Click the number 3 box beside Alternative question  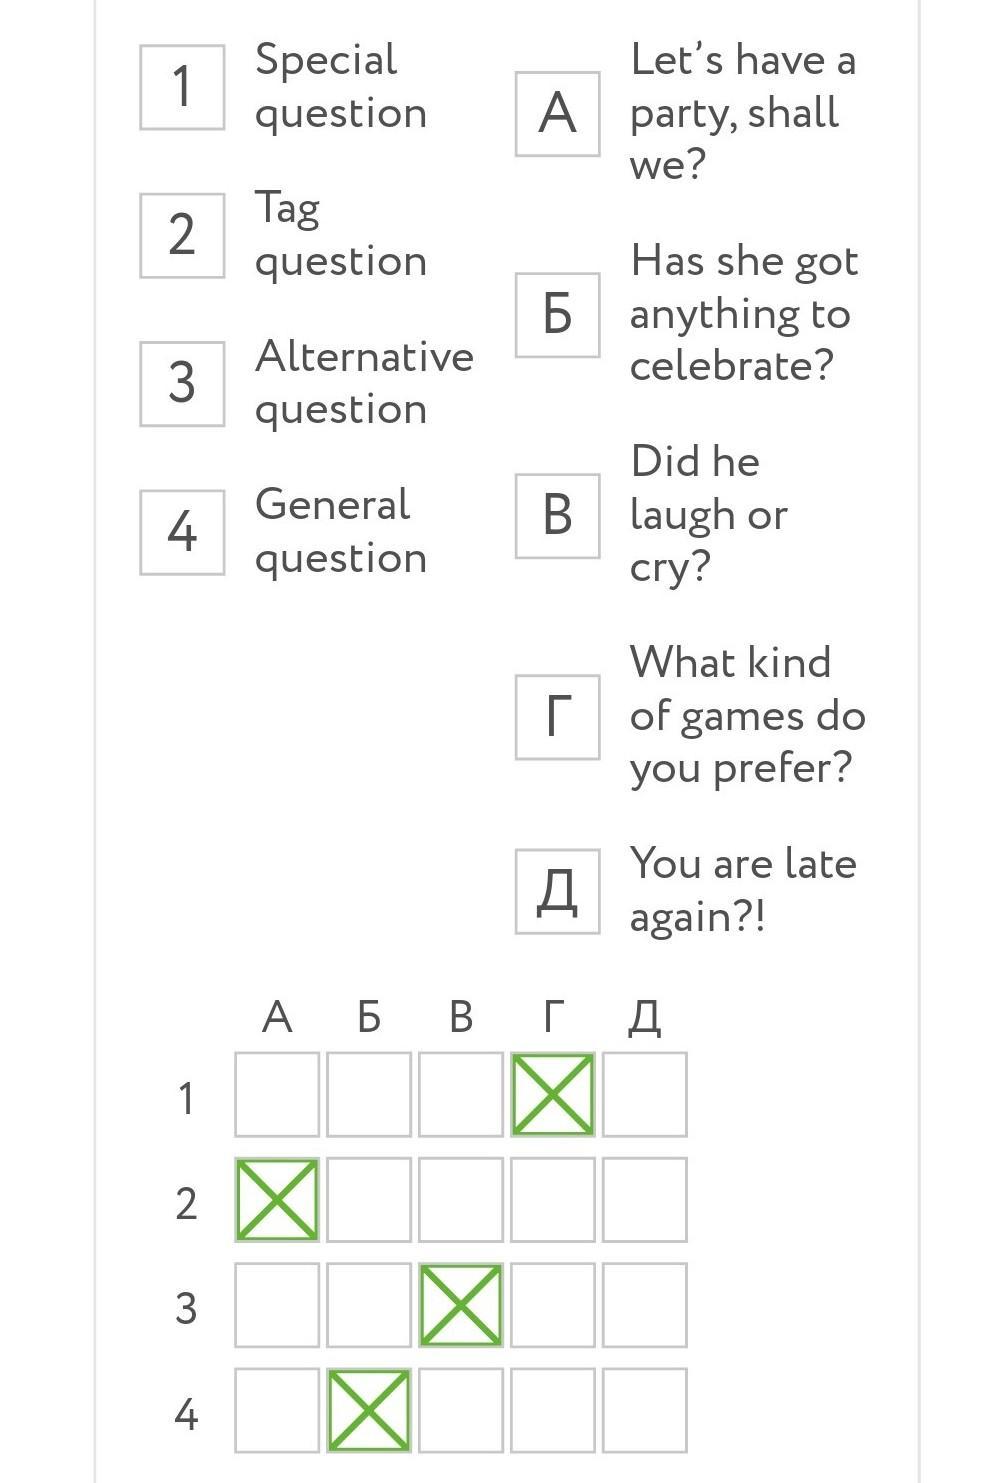coord(182,383)
